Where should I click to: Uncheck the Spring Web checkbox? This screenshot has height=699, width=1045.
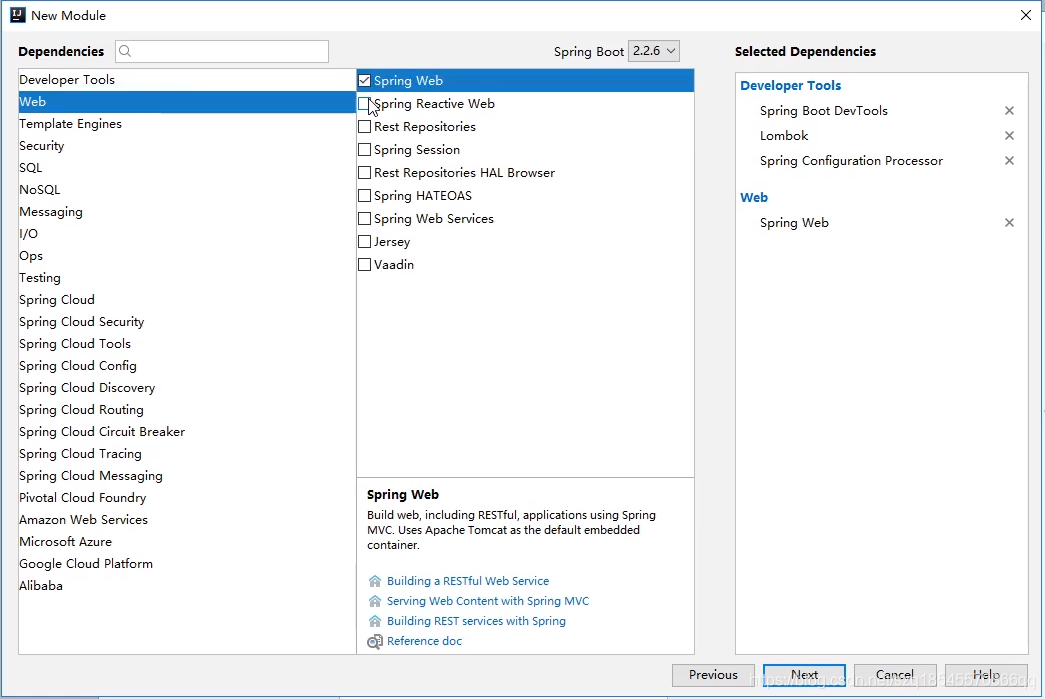pyautogui.click(x=365, y=81)
